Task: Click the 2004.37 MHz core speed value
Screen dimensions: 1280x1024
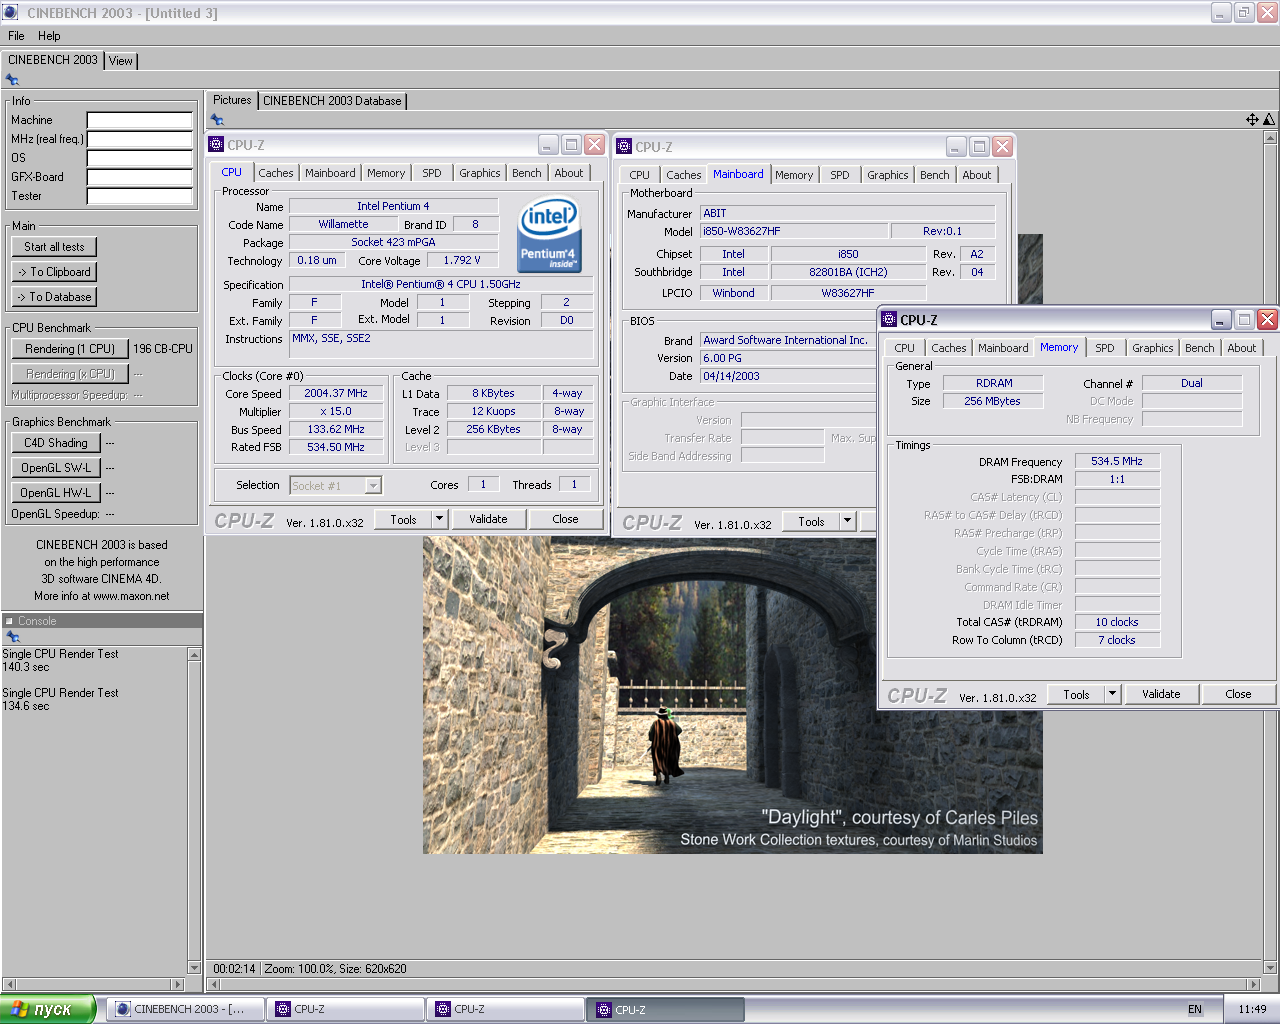Action: click(336, 393)
